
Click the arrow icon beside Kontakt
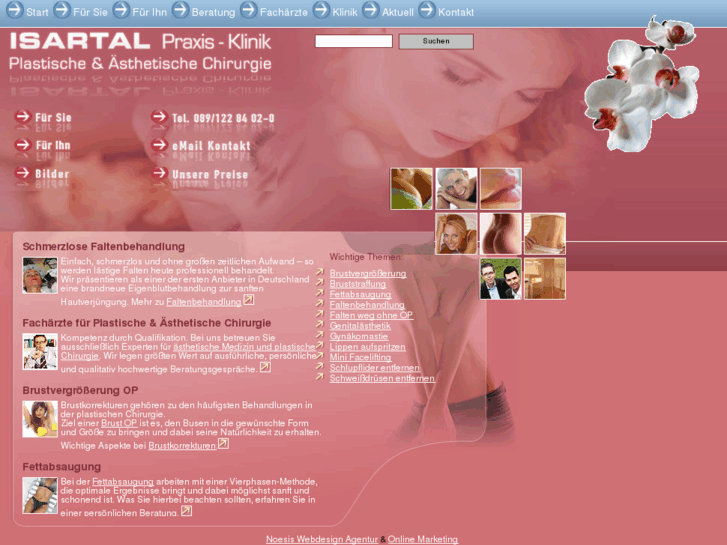427,10
